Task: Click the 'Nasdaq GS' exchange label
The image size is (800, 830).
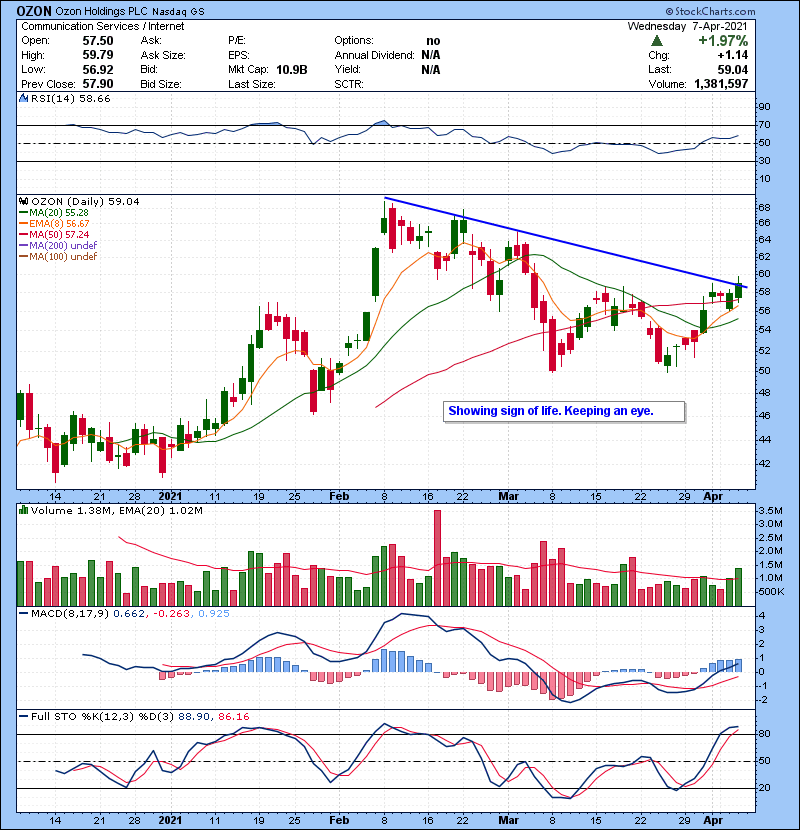Action: 178,12
